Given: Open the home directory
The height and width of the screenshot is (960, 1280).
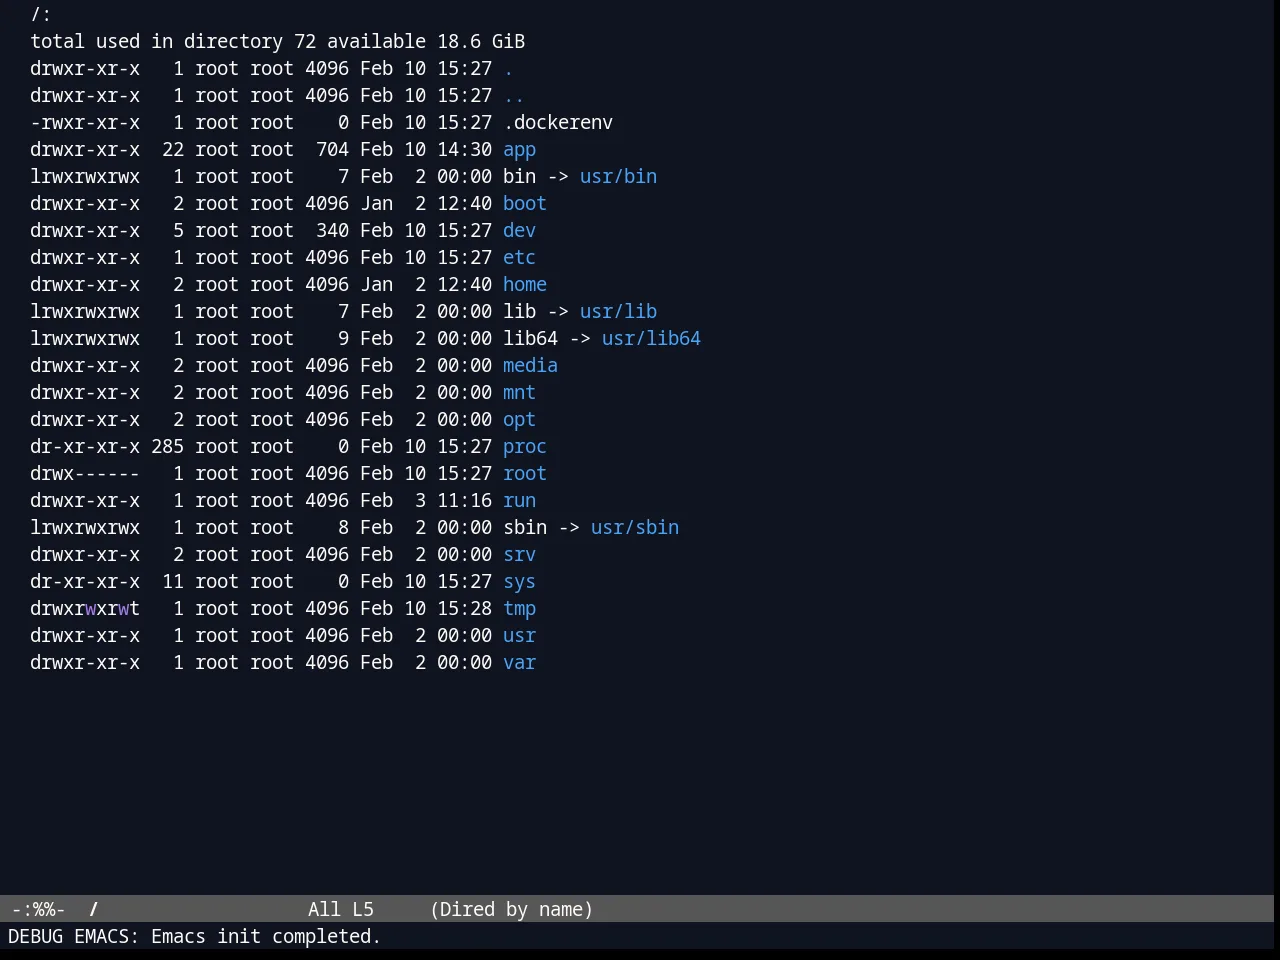Looking at the screenshot, I should (525, 284).
